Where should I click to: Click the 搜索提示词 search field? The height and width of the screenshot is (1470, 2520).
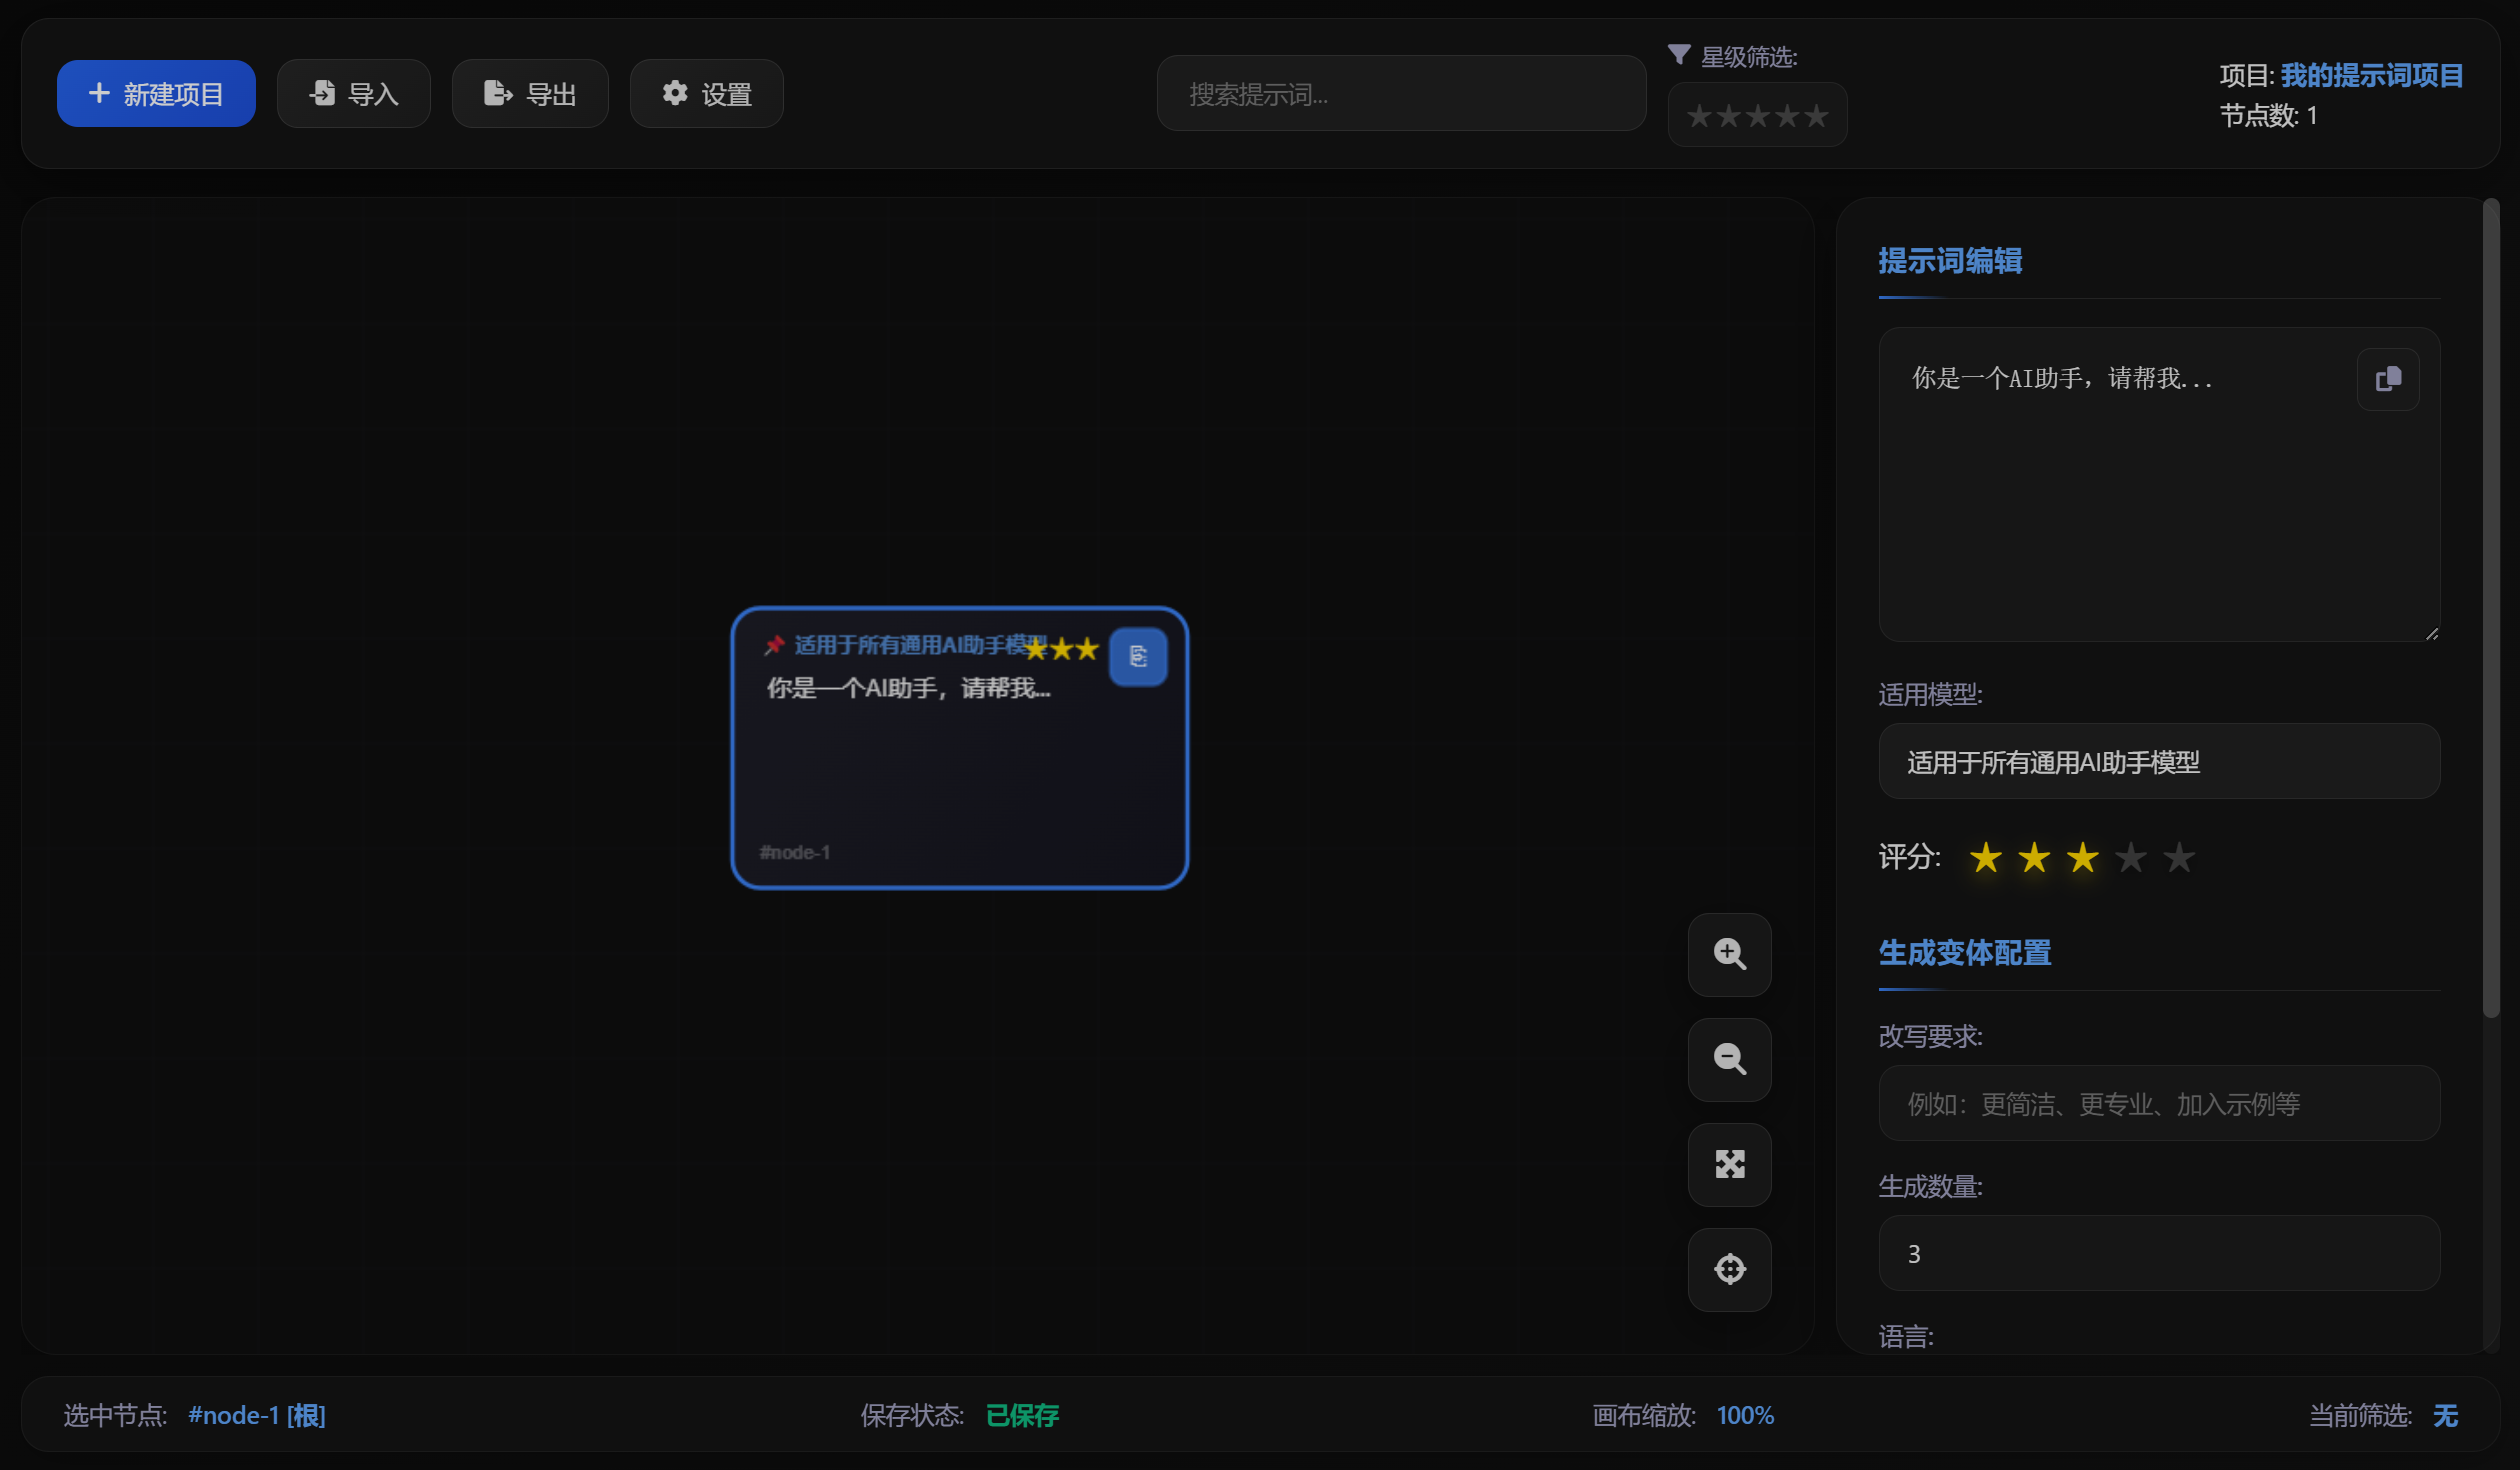pyautogui.click(x=1400, y=93)
